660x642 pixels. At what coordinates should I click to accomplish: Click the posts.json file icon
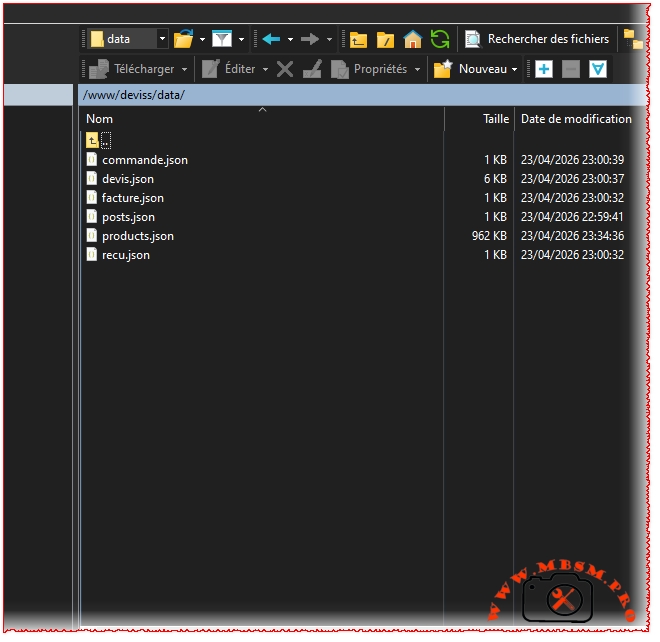[x=91, y=216]
